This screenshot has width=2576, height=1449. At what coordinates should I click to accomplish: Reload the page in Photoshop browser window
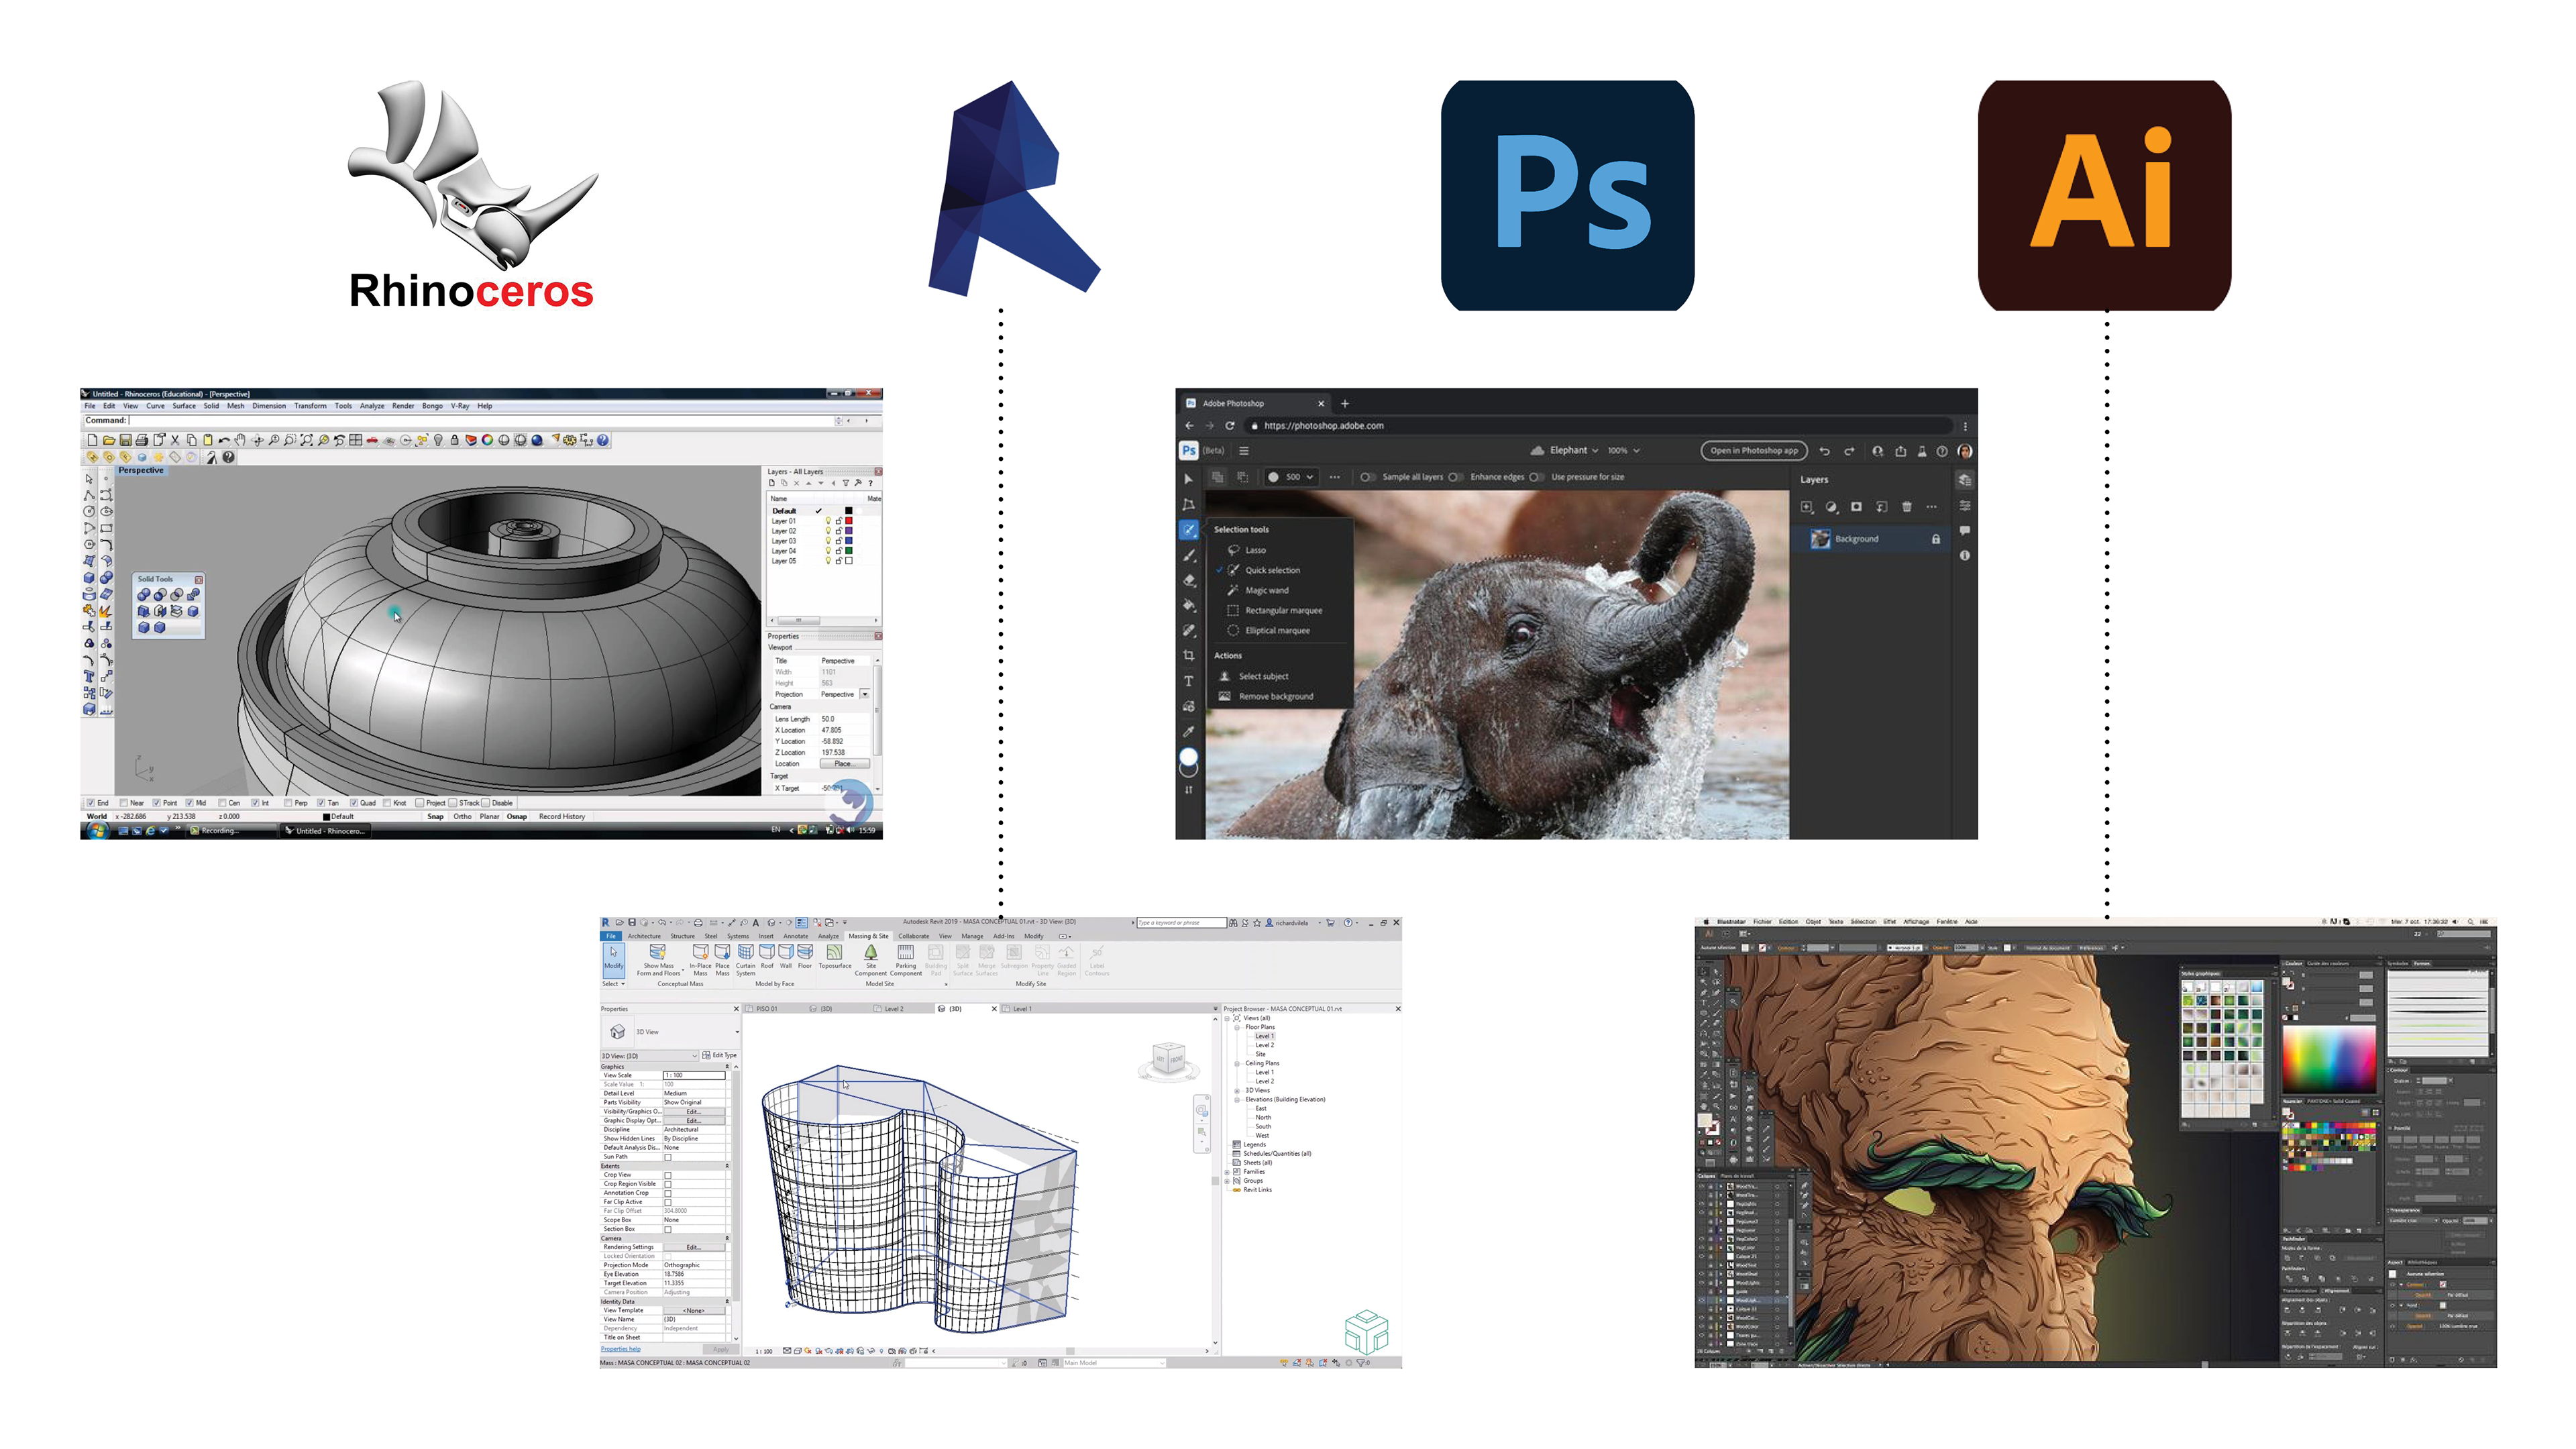(x=1229, y=426)
